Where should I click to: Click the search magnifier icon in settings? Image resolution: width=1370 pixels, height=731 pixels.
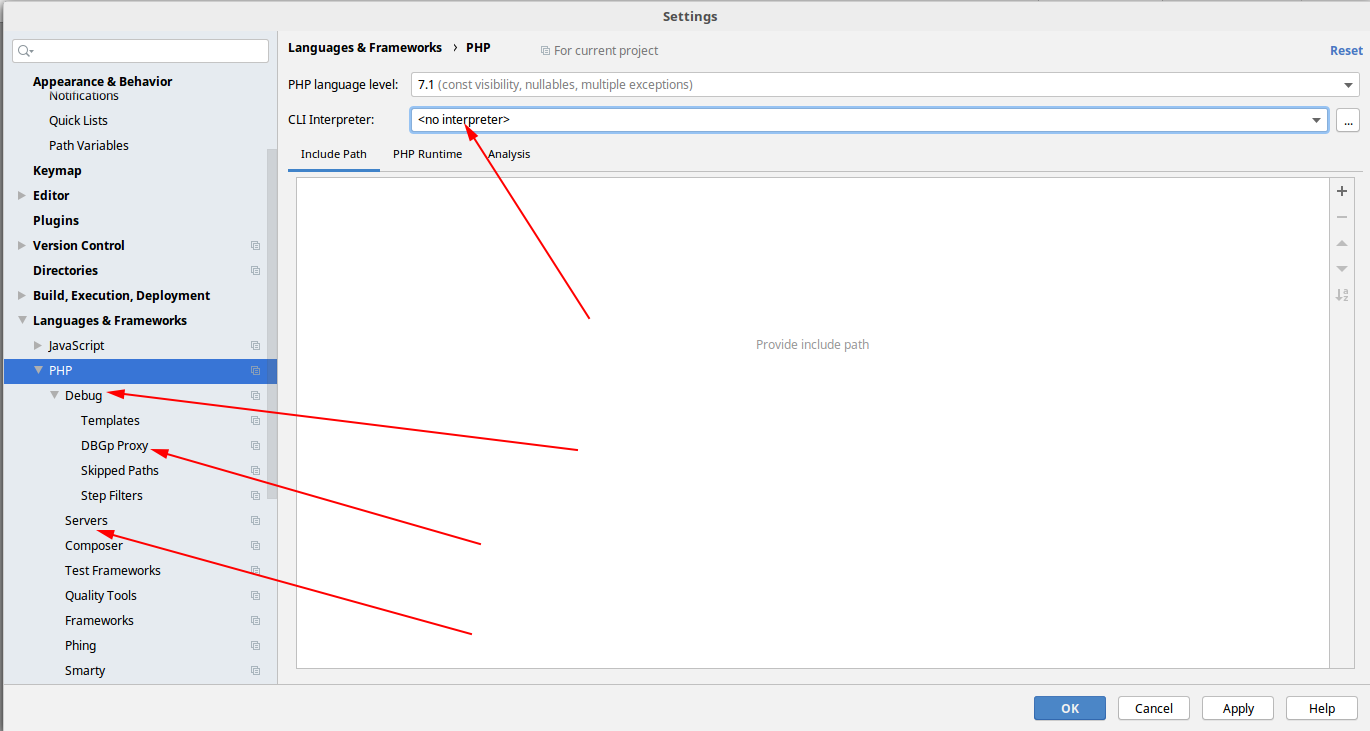[x=25, y=51]
